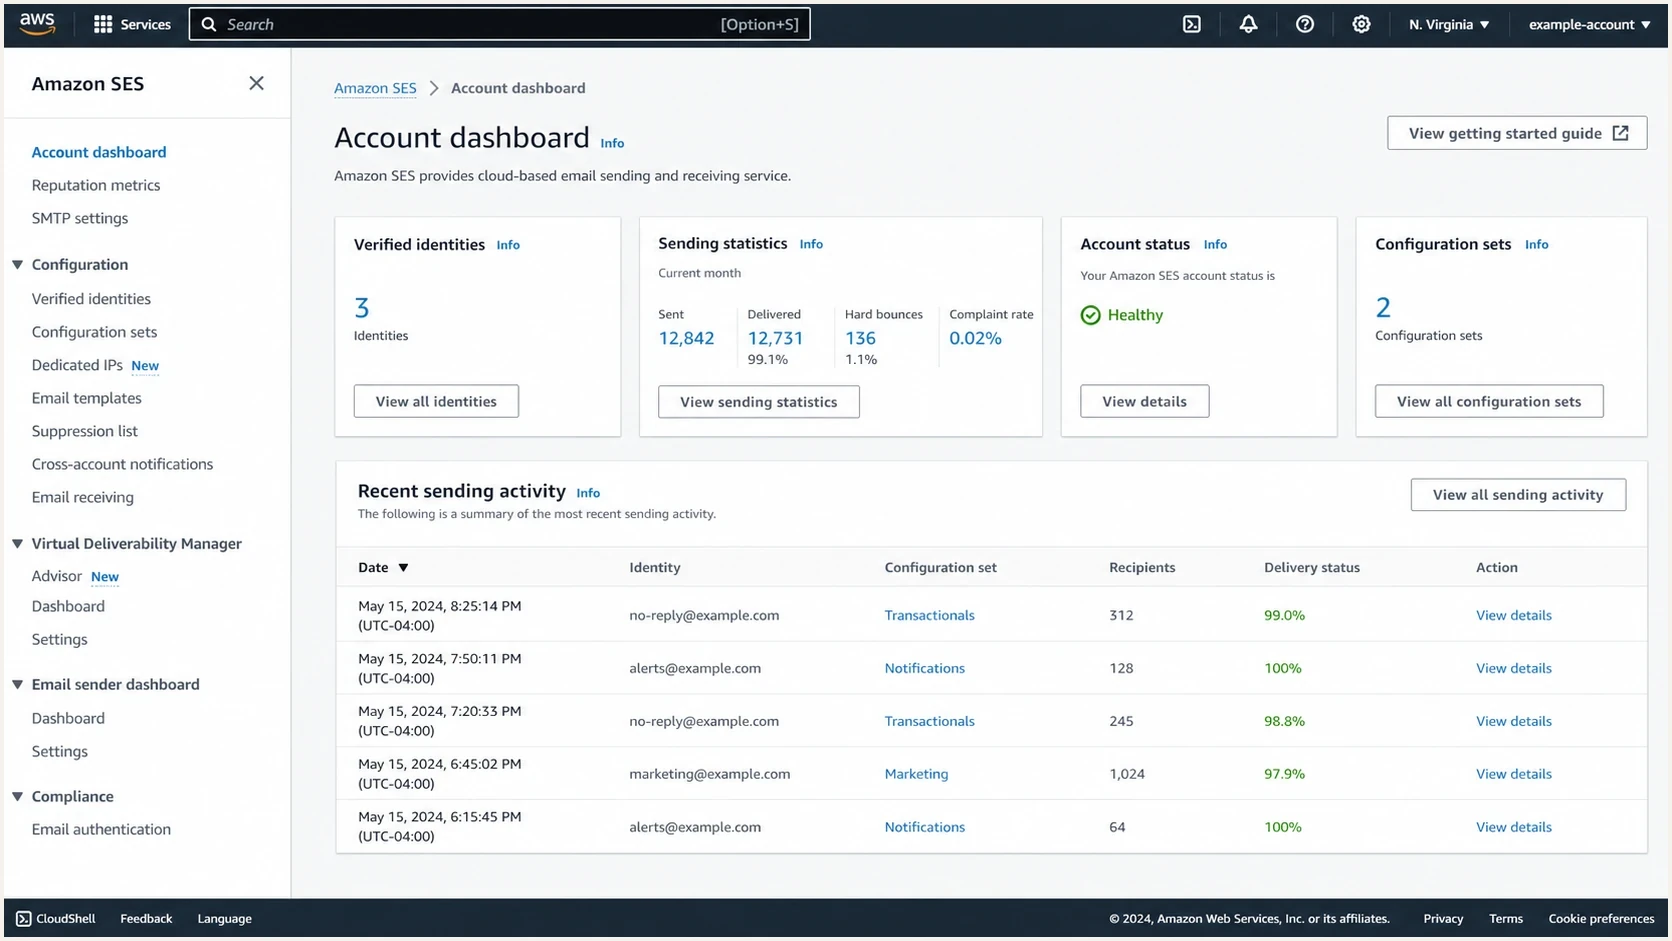
Task: Open Email templates
Action: tap(86, 398)
